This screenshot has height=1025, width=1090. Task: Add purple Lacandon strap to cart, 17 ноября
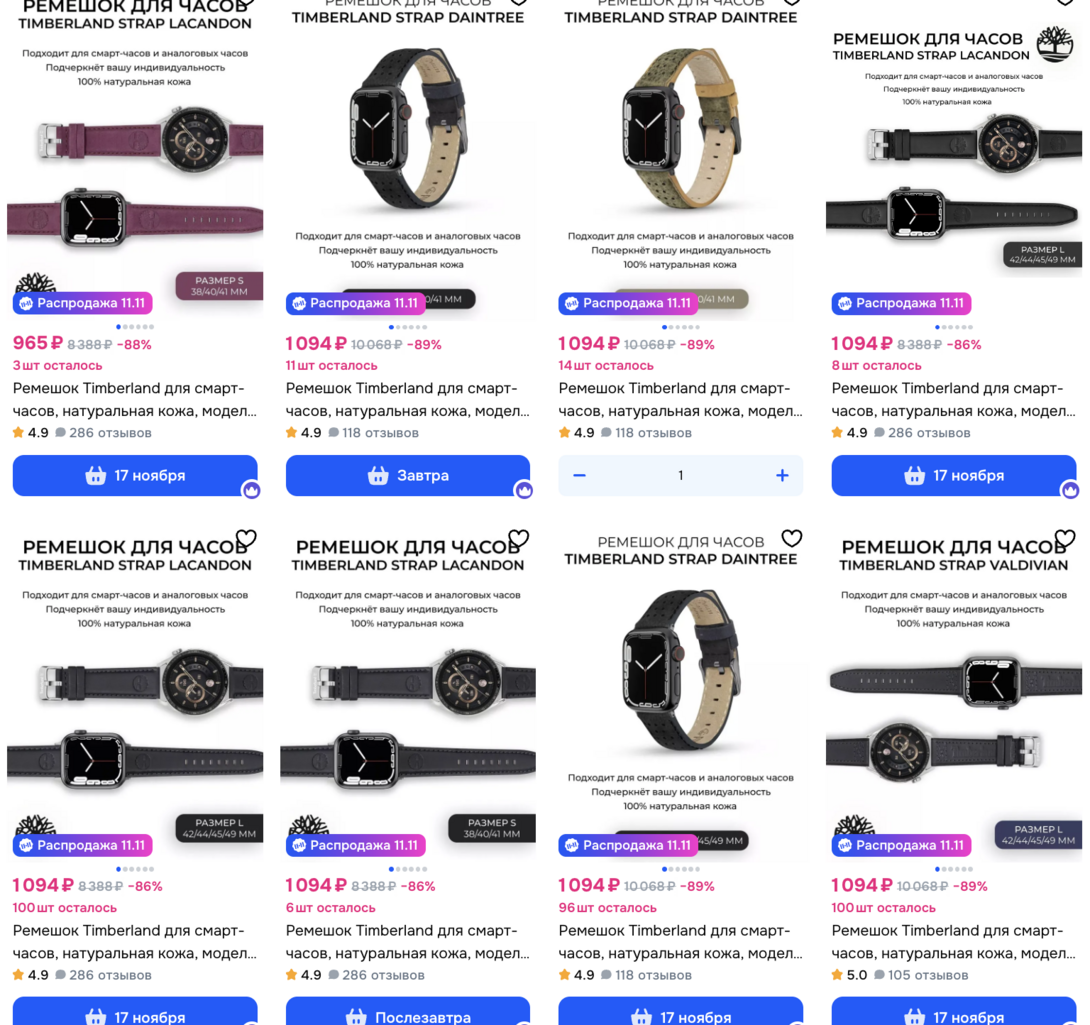pos(135,476)
